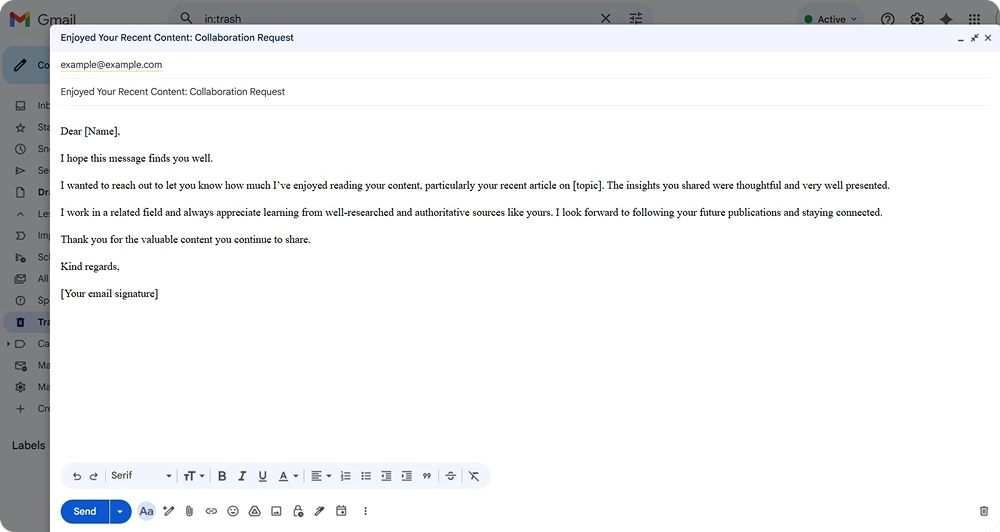Insert files using Google Drive
The image size is (1000, 532).
(x=254, y=511)
